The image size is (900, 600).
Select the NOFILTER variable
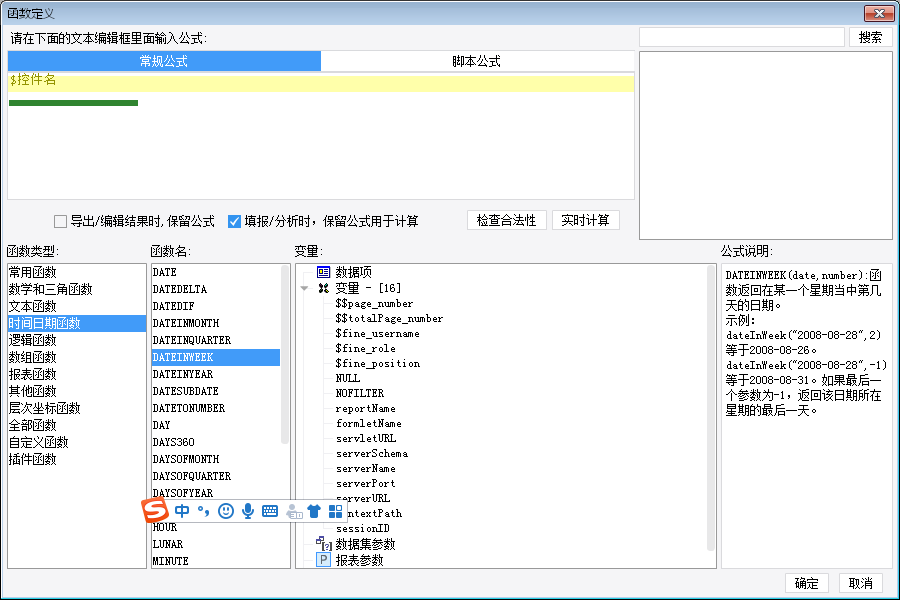[360, 393]
